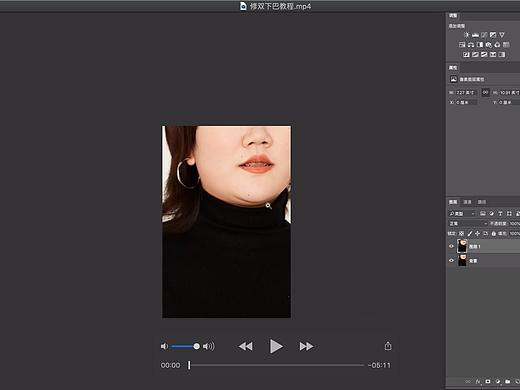This screenshot has height=390, width=520.
Task: Click the W width input field
Action: tap(466, 92)
